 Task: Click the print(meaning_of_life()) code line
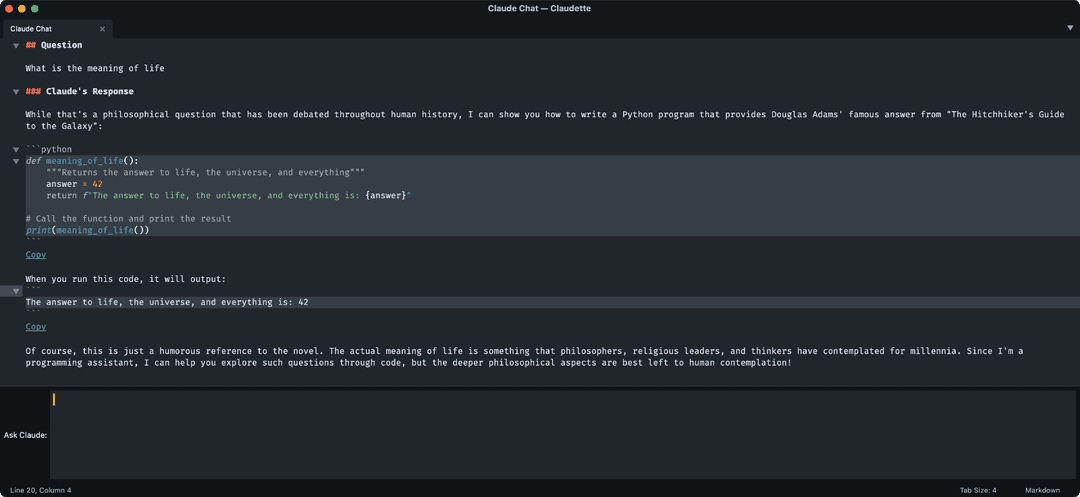tap(87, 231)
